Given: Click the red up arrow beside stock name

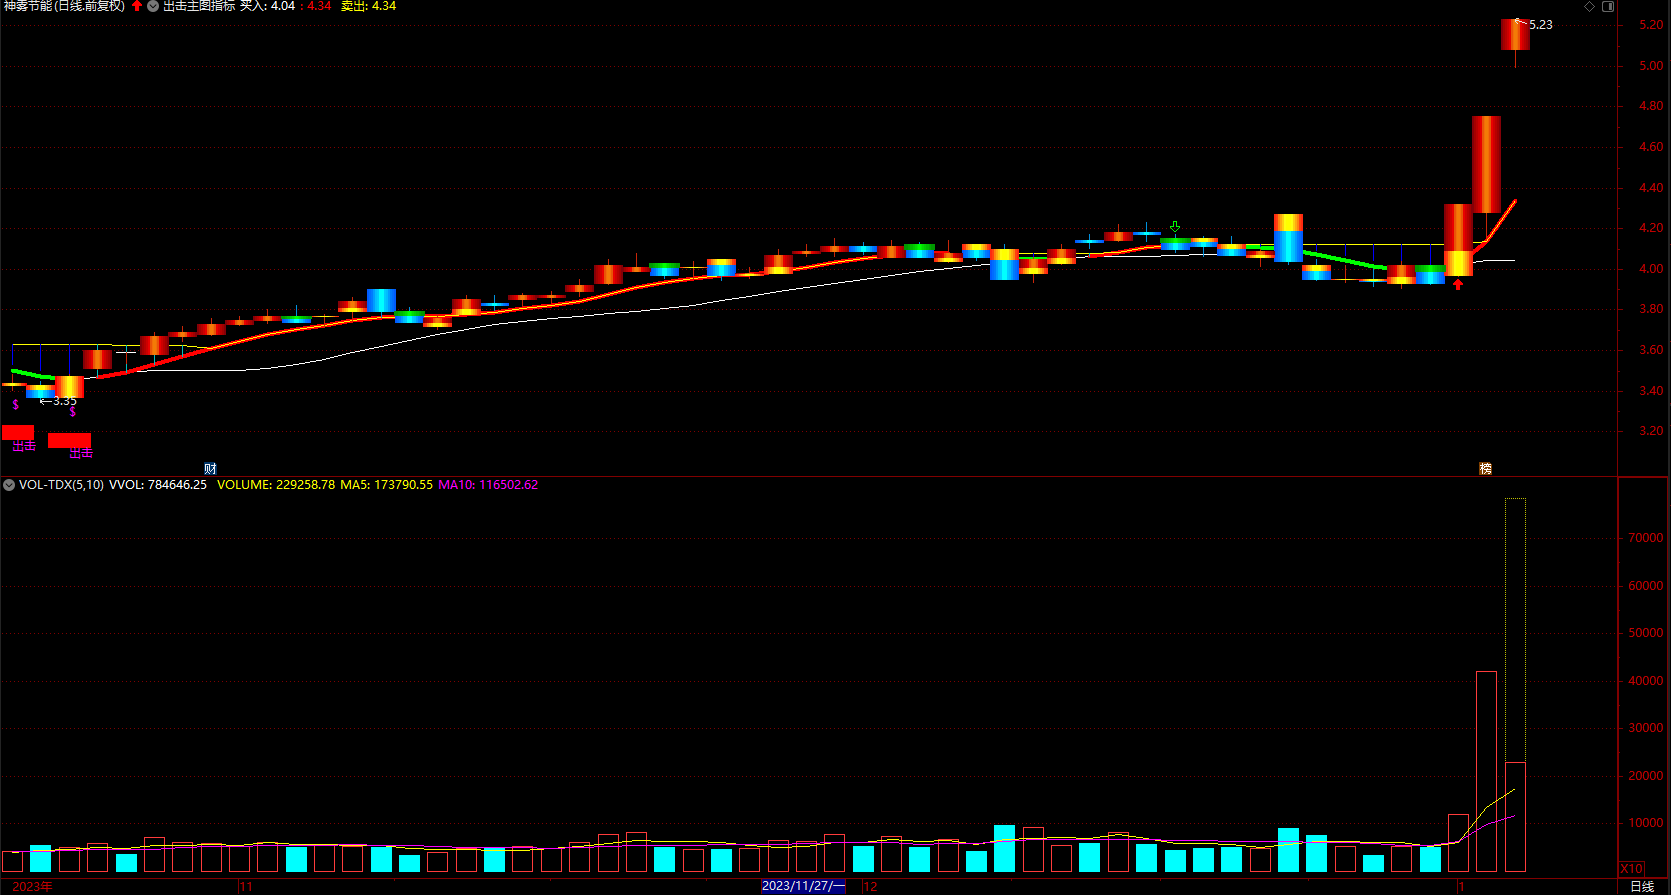Looking at the screenshot, I should [137, 6].
